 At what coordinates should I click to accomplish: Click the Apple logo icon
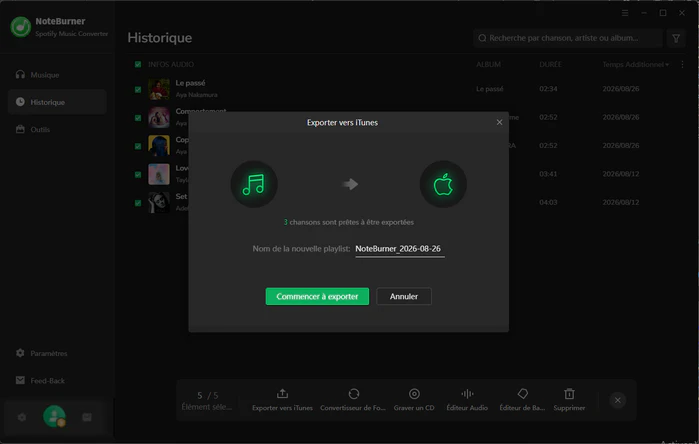(x=443, y=184)
